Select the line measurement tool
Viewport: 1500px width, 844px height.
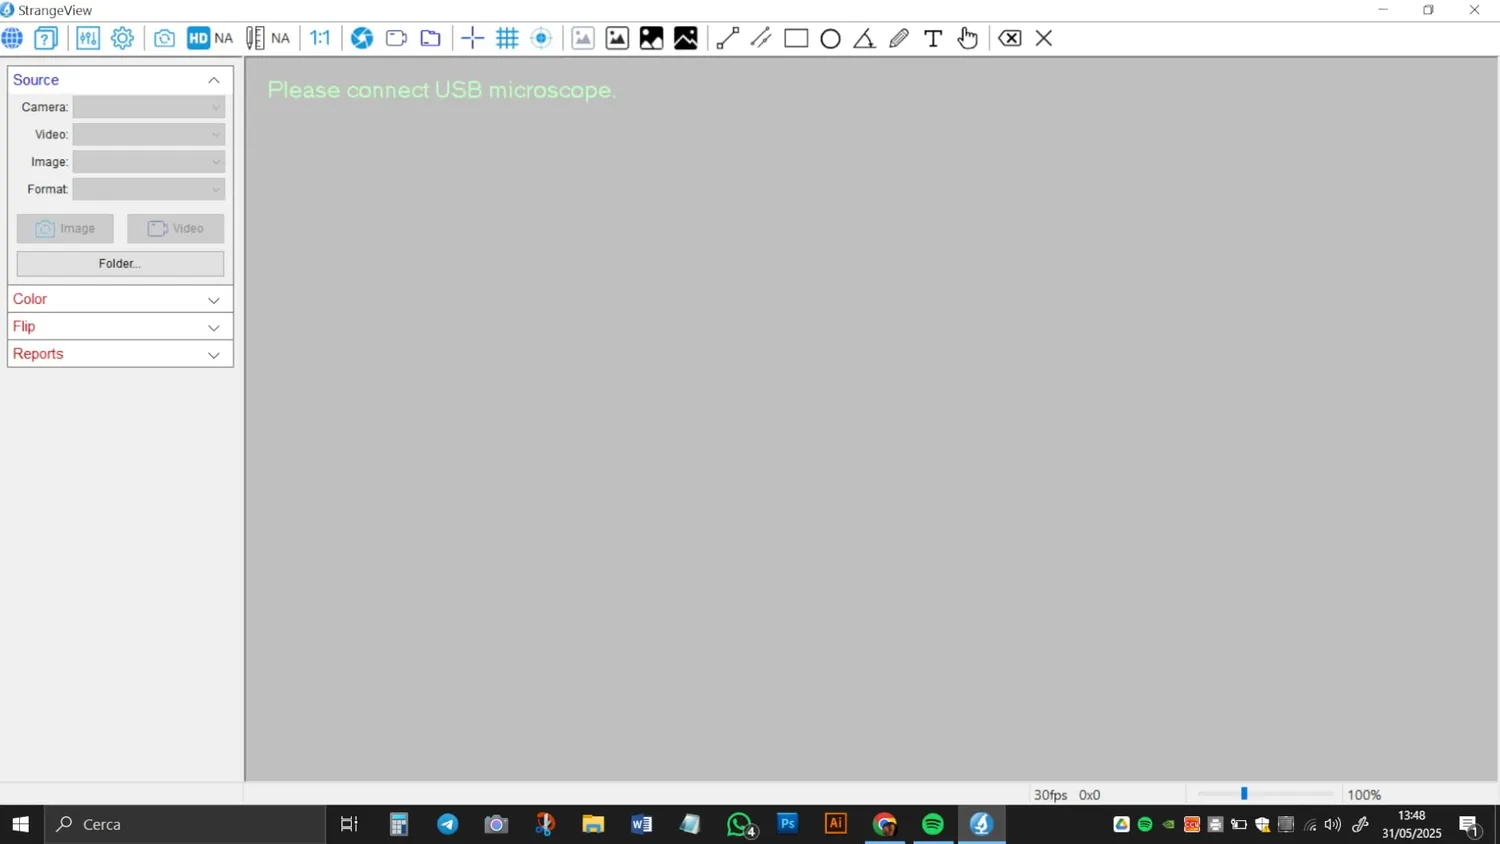(x=728, y=39)
